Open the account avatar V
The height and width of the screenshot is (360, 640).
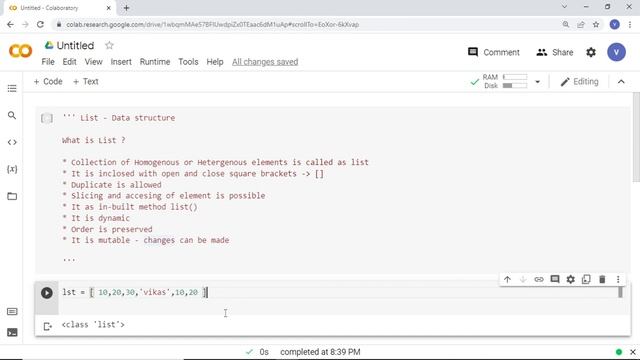[616, 52]
